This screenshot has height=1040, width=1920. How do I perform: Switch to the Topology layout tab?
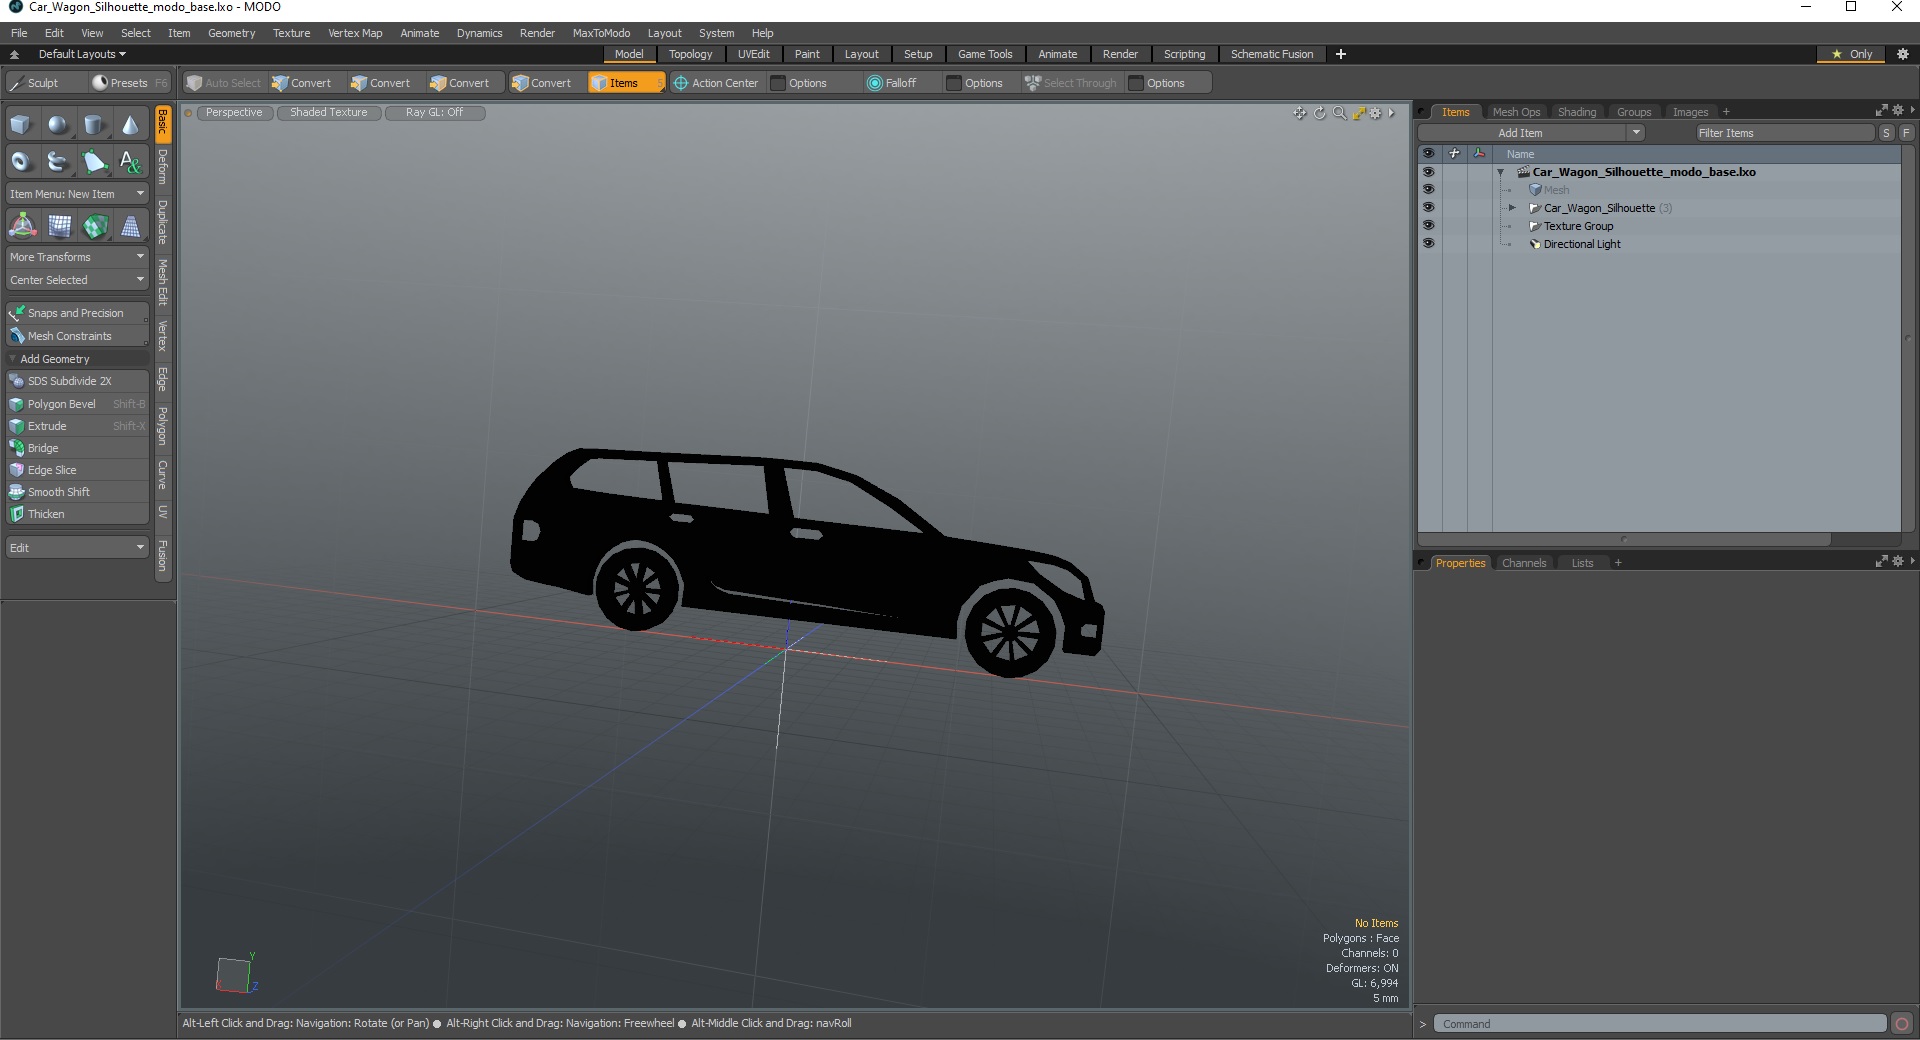[690, 54]
